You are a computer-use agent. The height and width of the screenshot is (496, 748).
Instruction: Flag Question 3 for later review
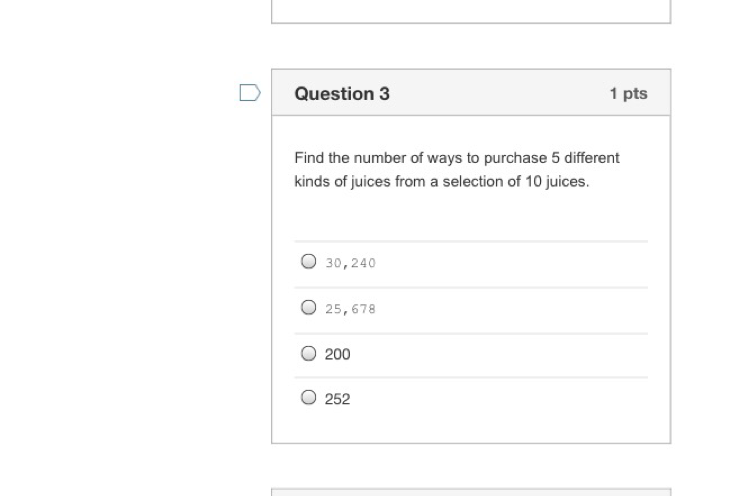[x=250, y=93]
